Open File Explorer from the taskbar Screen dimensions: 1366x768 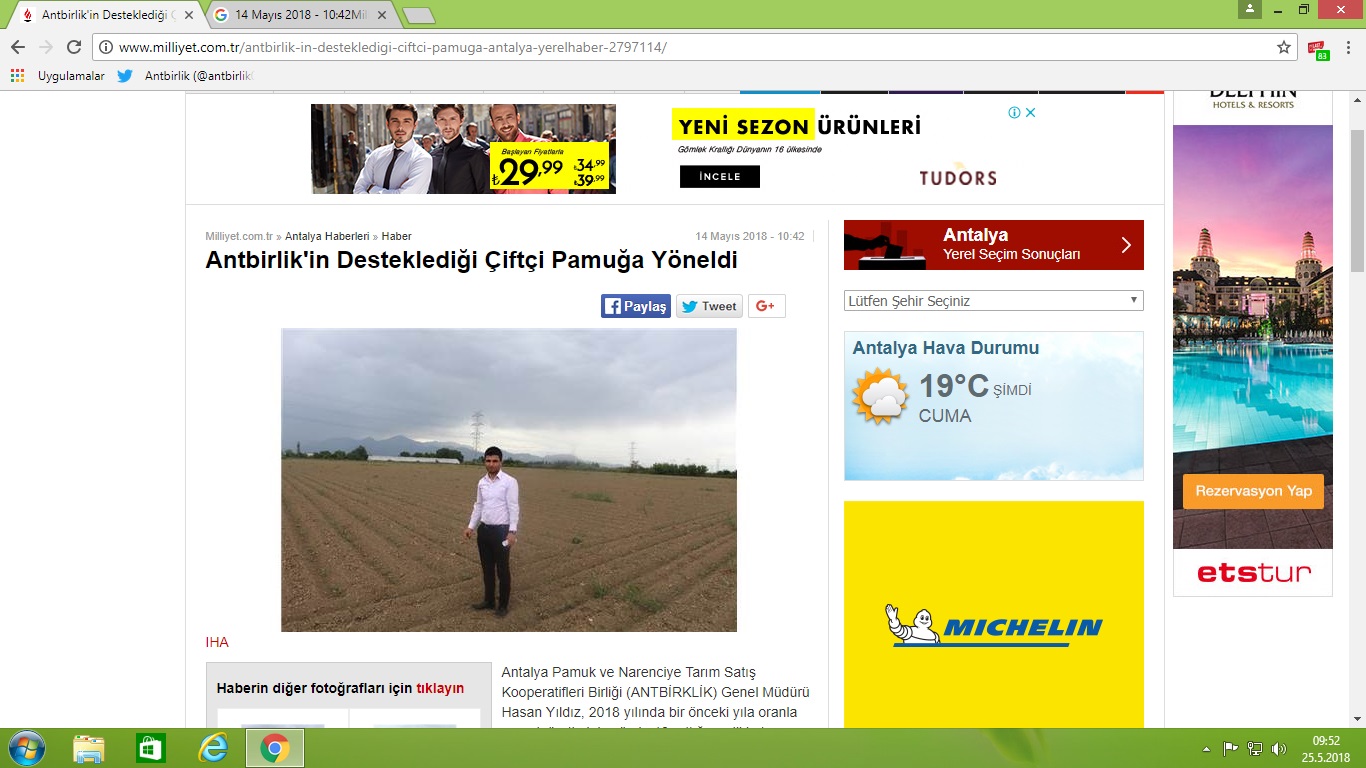coord(89,748)
